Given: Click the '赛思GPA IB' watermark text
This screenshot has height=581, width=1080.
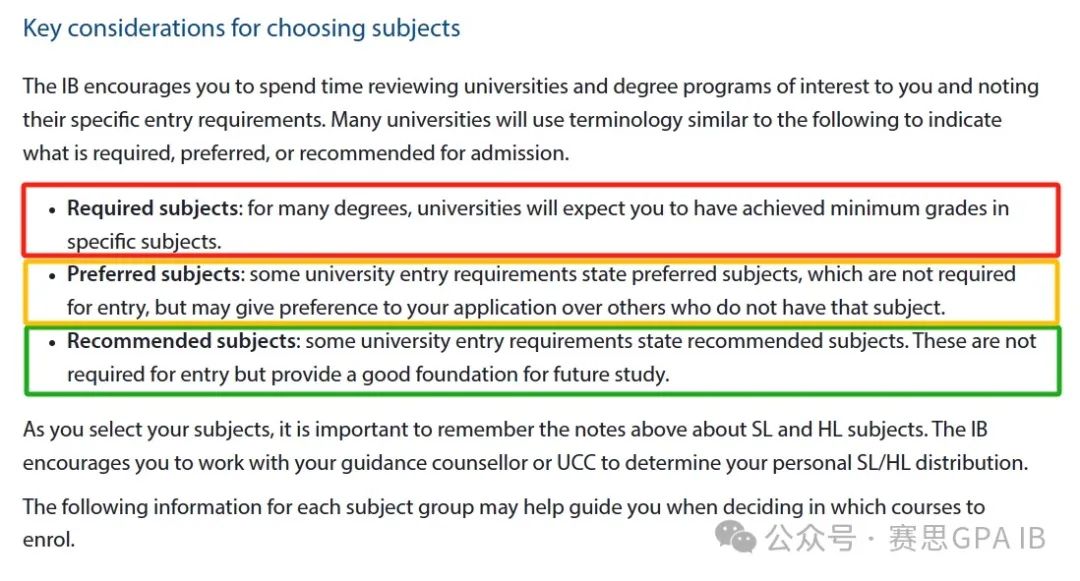Looking at the screenshot, I should (x=967, y=538).
